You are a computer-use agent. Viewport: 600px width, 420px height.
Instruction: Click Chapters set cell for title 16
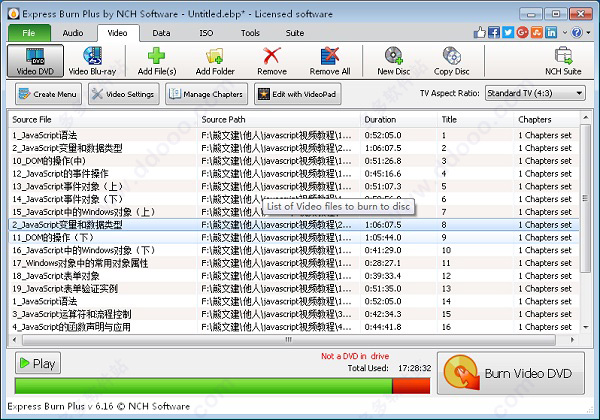(545, 327)
